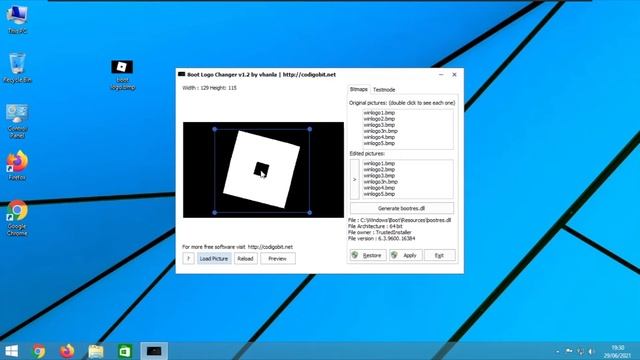Click Generate bootres.dll button

tap(402, 208)
